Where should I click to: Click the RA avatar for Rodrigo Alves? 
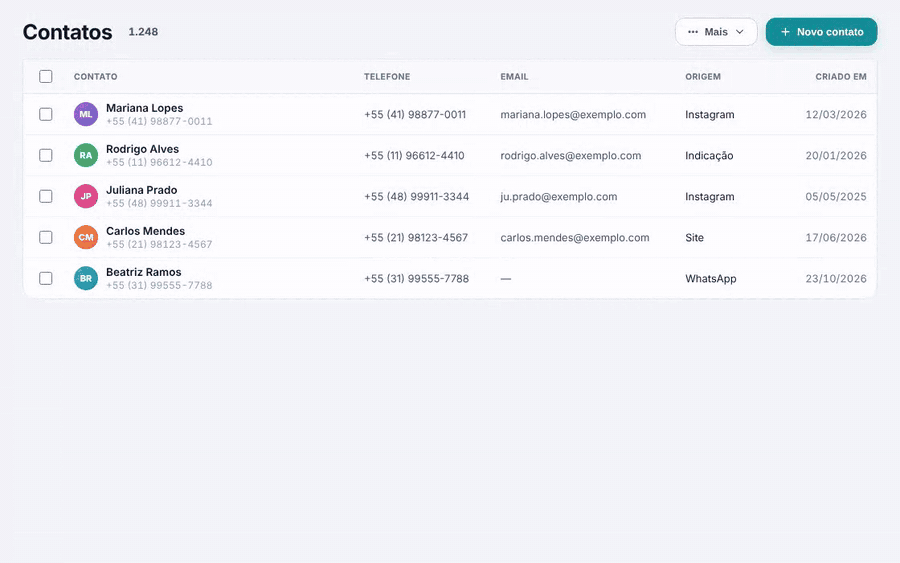[x=86, y=156]
